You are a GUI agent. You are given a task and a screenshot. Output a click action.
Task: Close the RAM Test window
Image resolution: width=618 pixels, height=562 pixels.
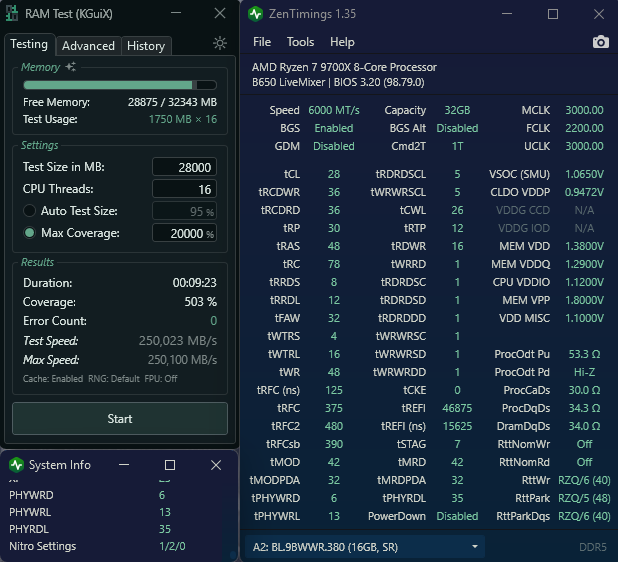220,13
